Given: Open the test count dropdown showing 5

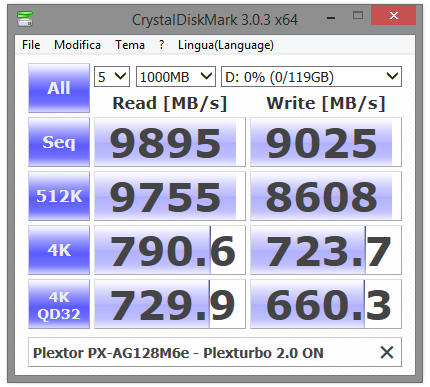Looking at the screenshot, I should coord(112,77).
